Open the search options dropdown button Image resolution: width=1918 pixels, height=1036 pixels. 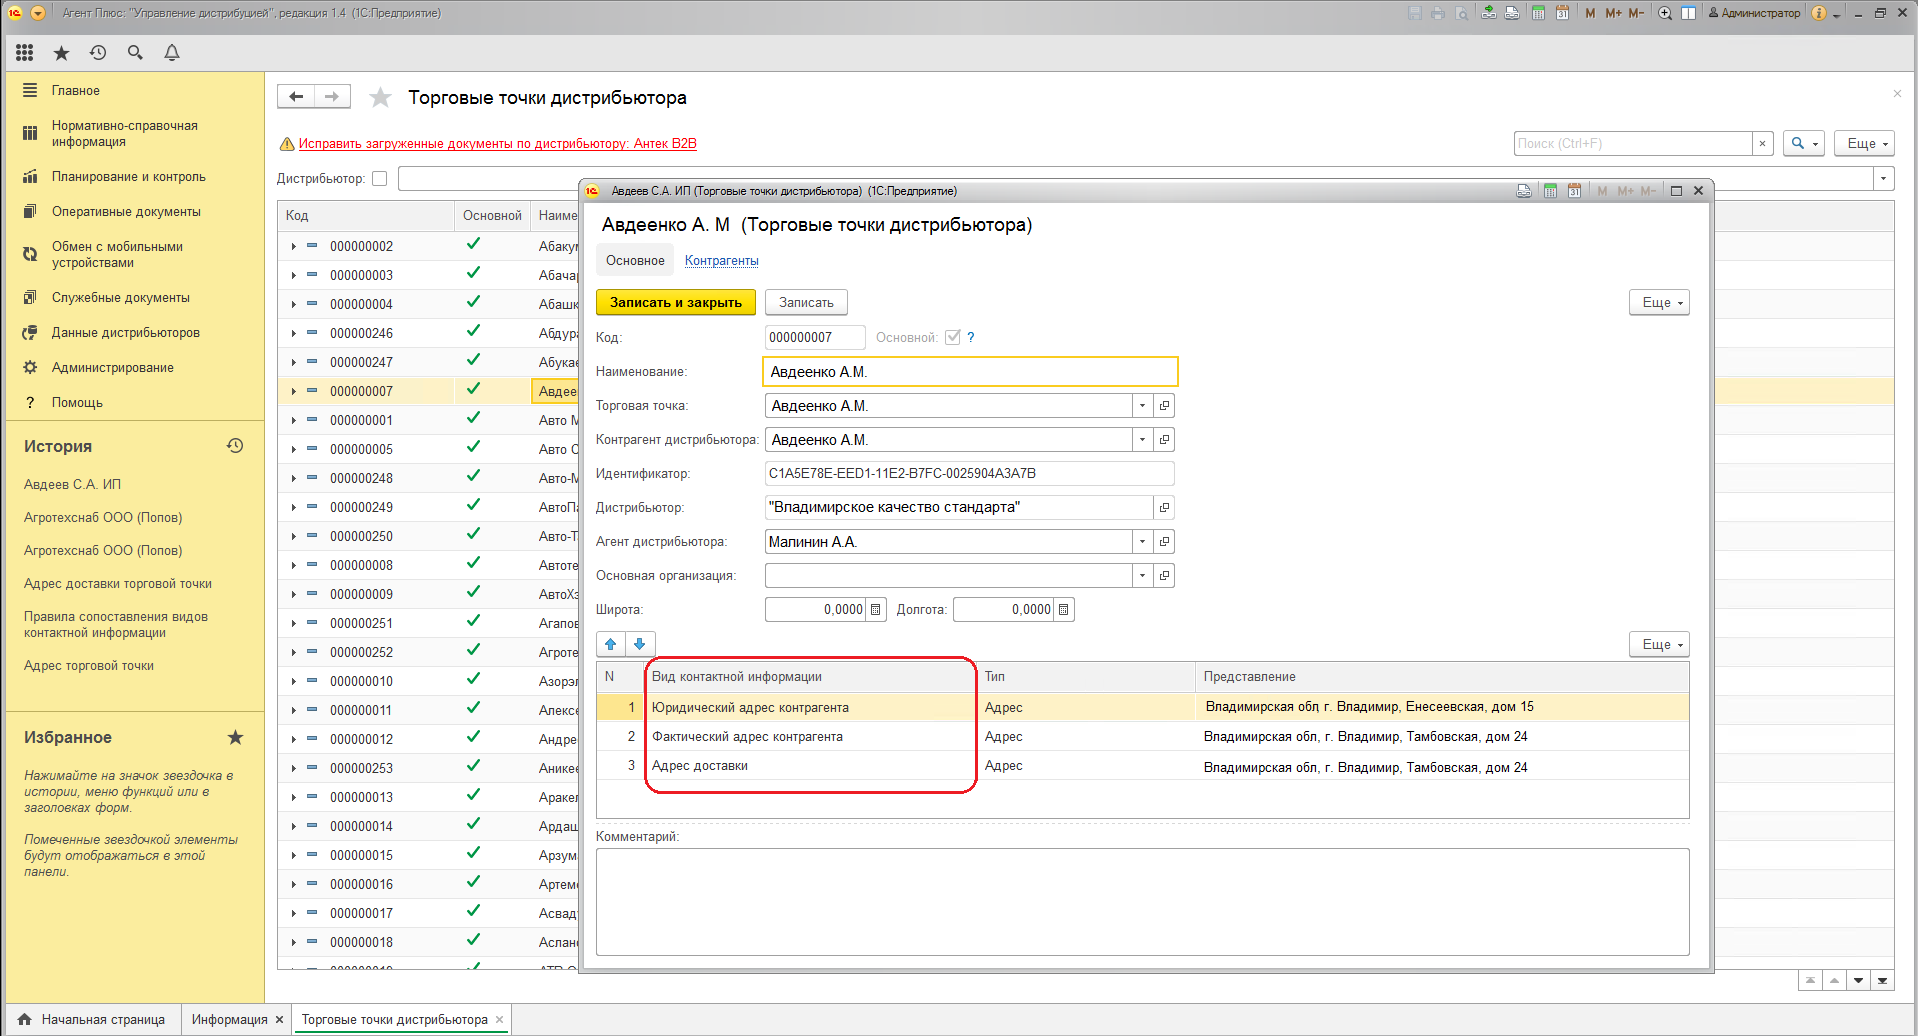tap(1805, 143)
